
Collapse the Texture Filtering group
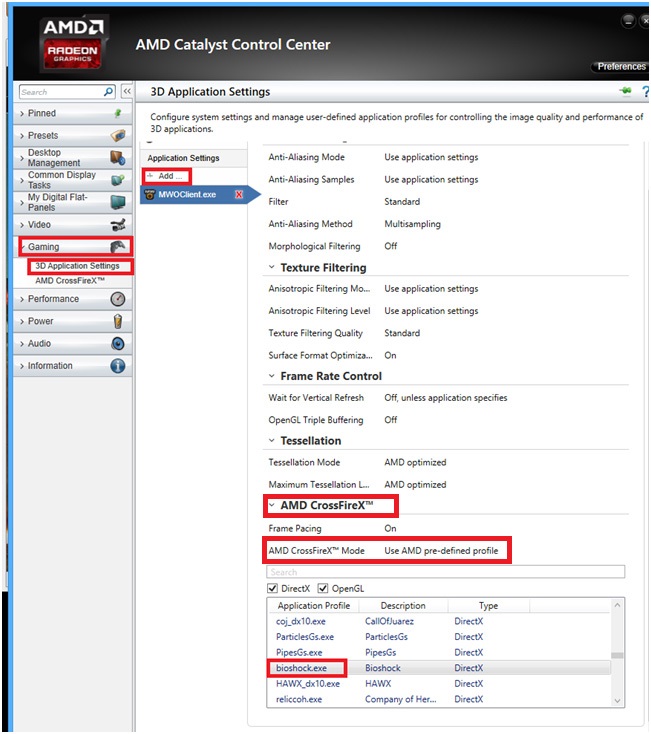(271, 267)
